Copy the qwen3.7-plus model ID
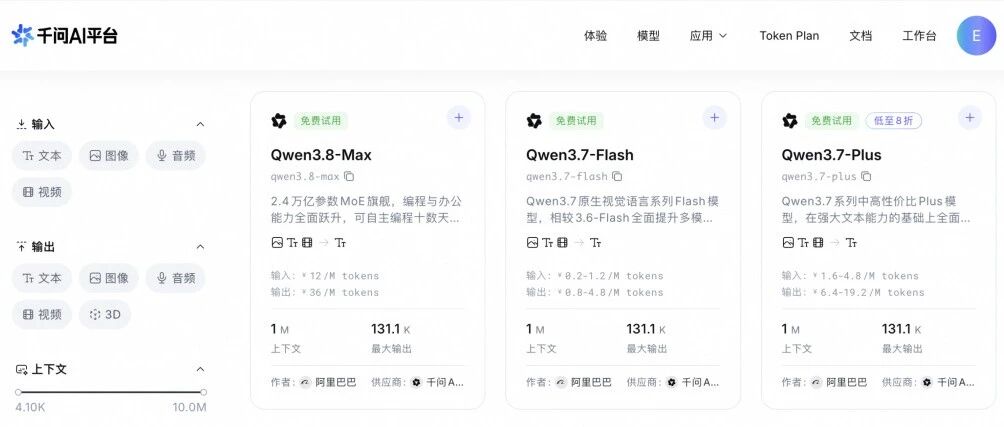 coord(866,176)
